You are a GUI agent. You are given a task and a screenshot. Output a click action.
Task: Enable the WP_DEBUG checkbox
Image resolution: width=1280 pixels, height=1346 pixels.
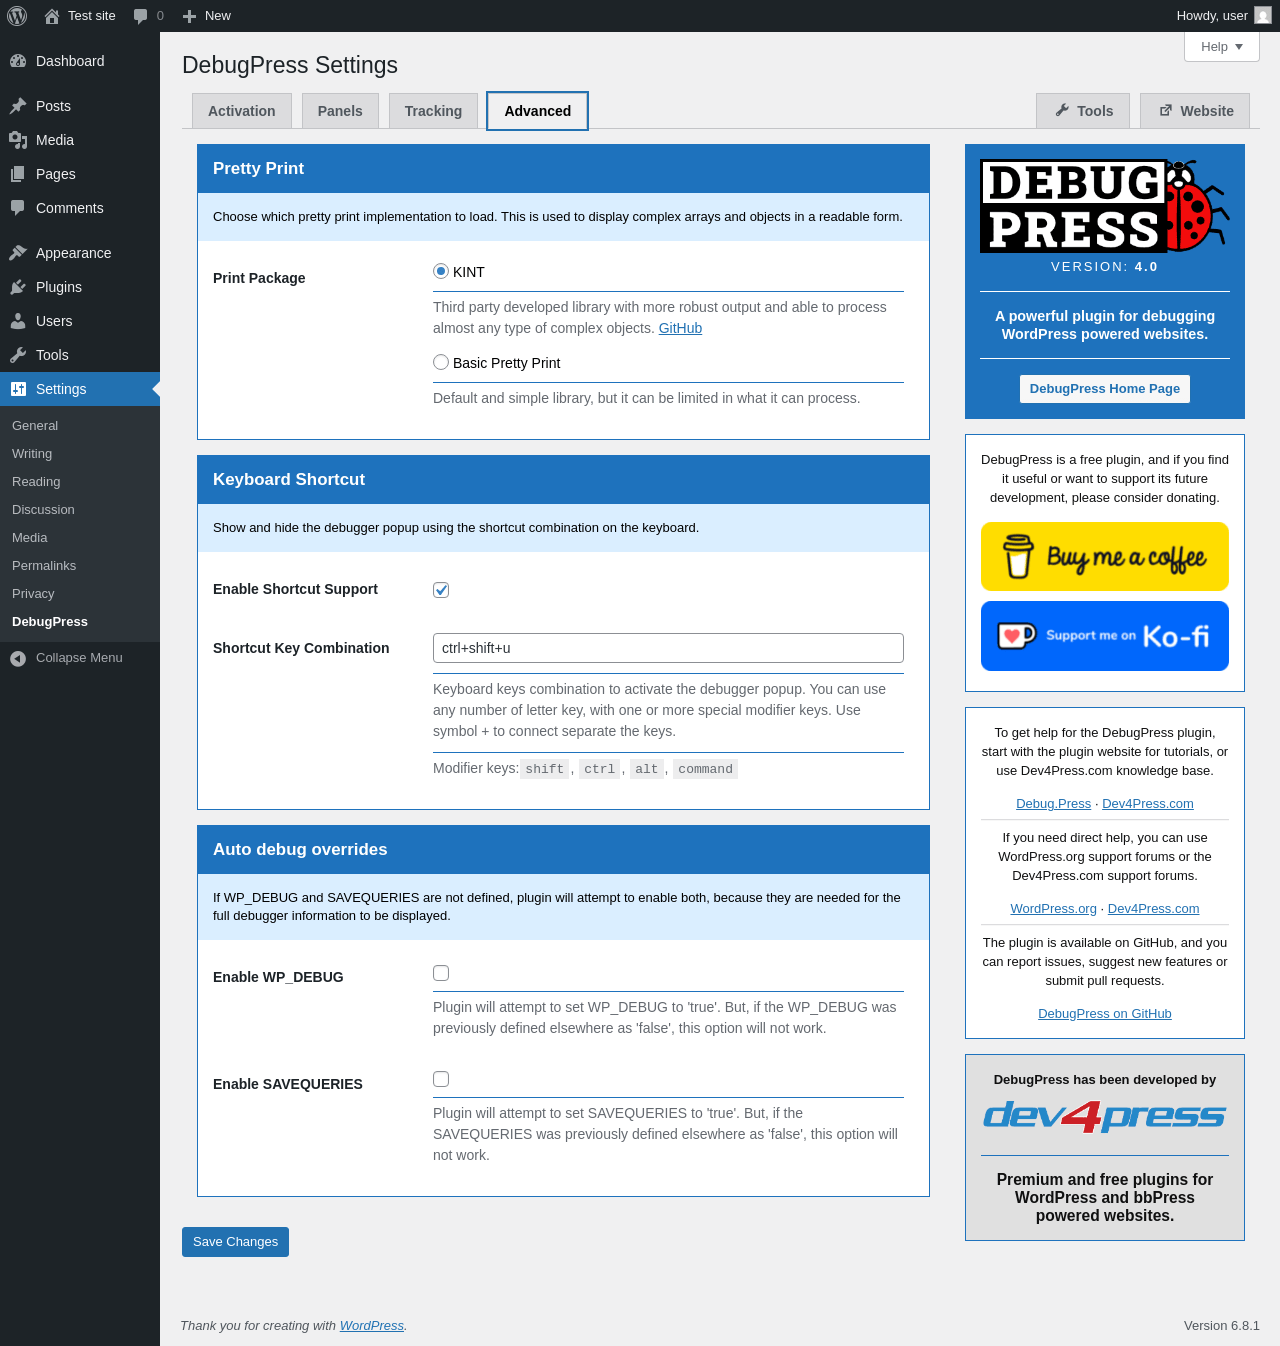441,973
